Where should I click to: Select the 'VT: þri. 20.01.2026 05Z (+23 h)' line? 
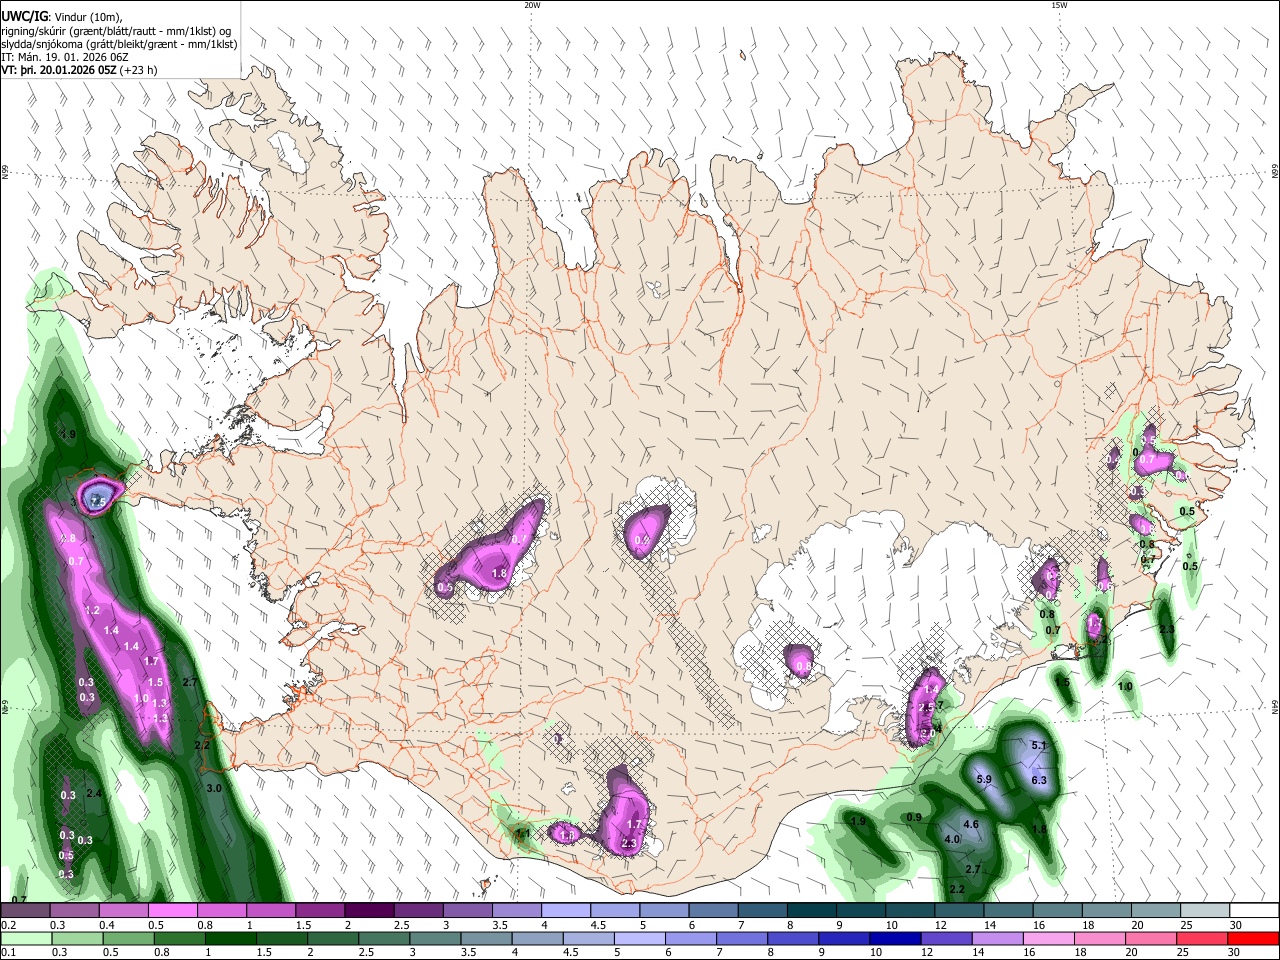pos(79,71)
